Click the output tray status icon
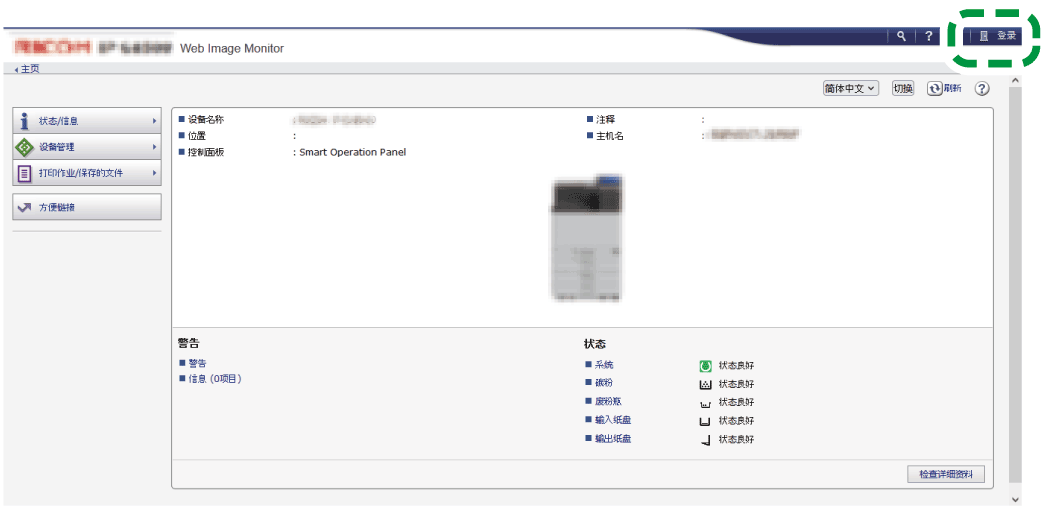Screen dimensions: 1051x512 (x=705, y=440)
